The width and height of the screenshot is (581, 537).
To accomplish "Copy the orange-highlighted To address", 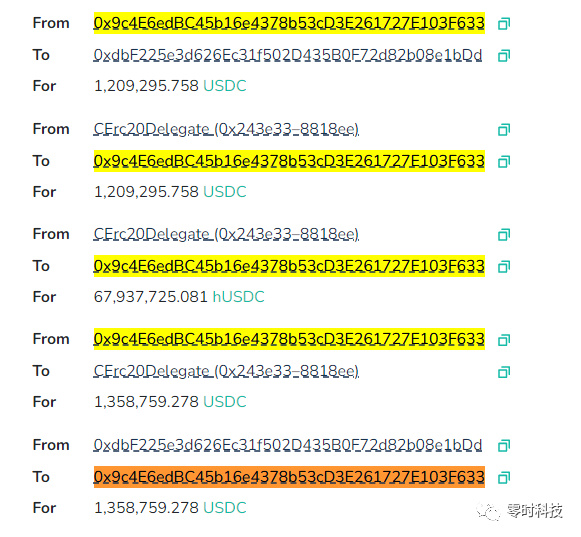I will click(x=504, y=477).
